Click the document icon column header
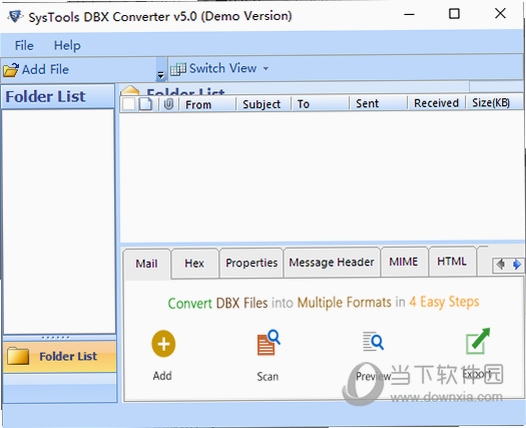The image size is (526, 428). [x=146, y=104]
